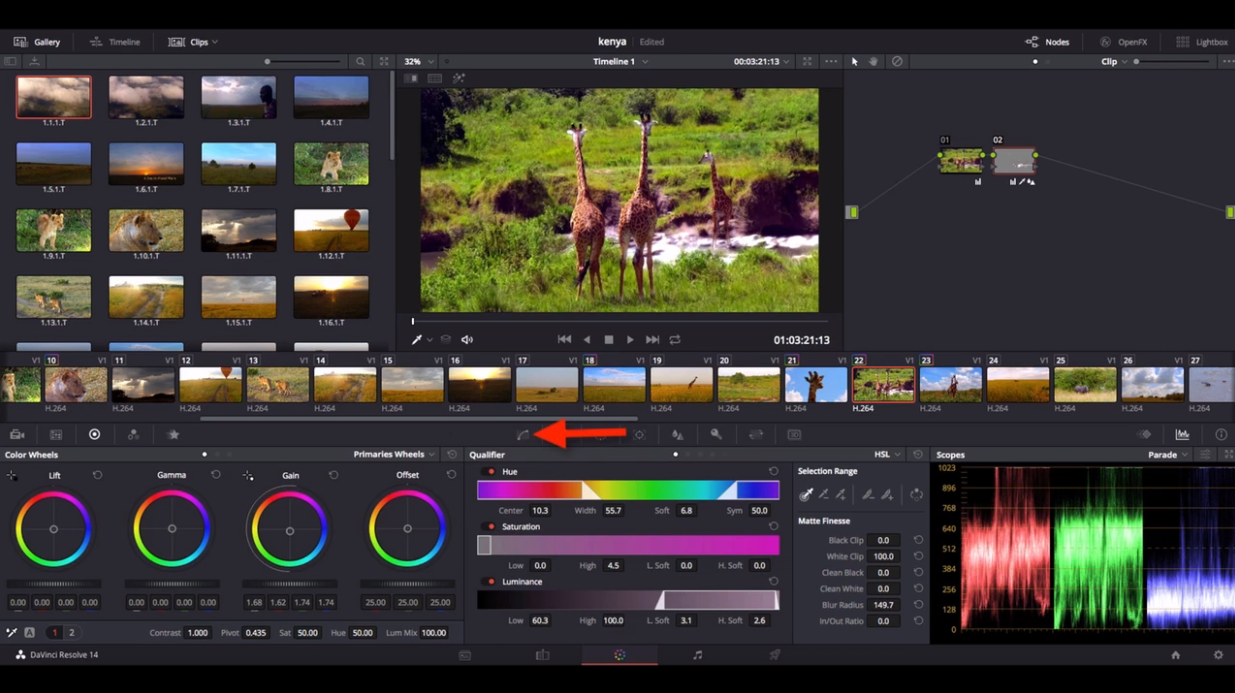Stop playback in the viewer

coord(608,340)
